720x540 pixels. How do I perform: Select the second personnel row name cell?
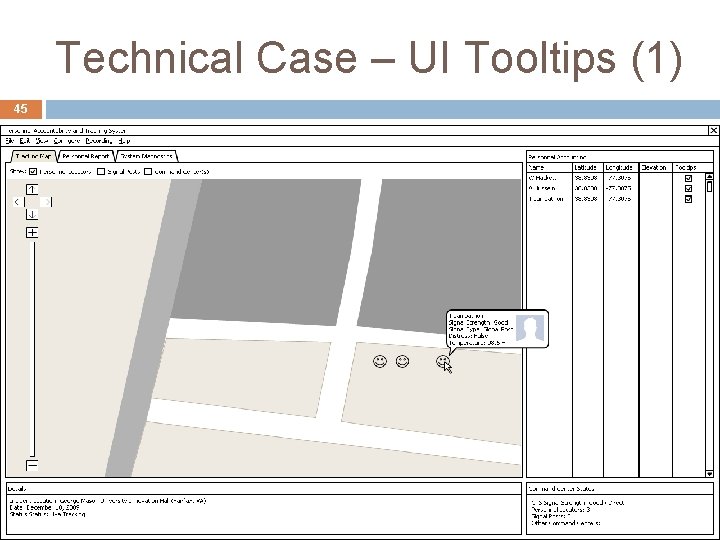point(549,188)
